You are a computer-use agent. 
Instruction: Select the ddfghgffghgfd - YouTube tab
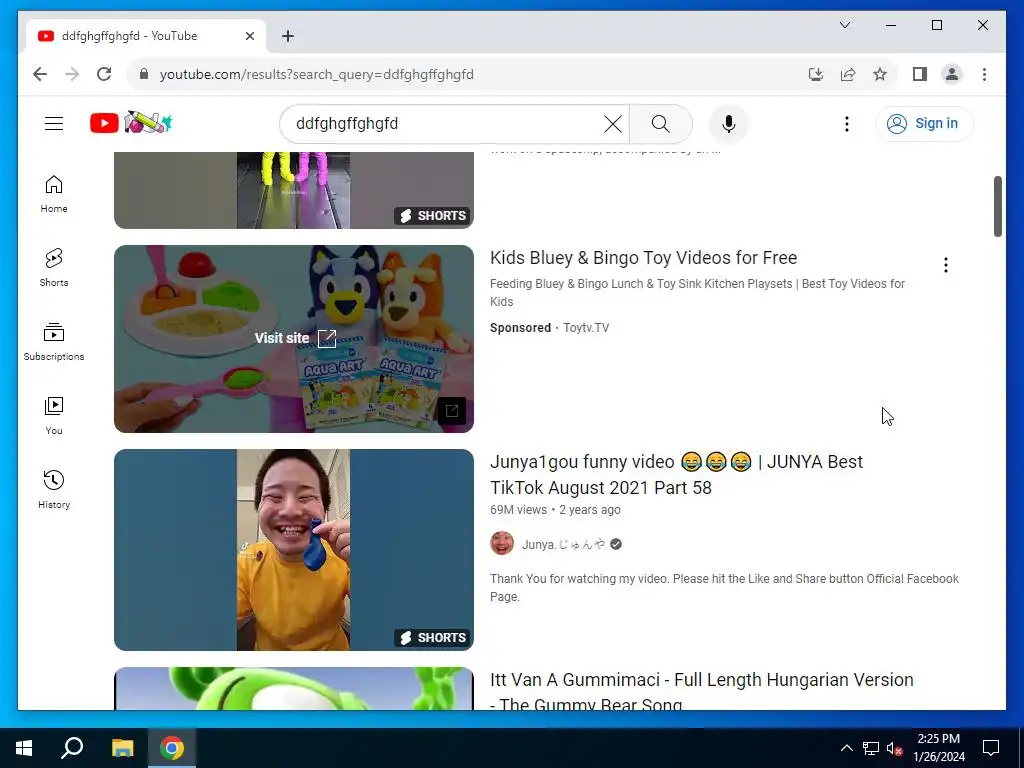[x=146, y=36]
